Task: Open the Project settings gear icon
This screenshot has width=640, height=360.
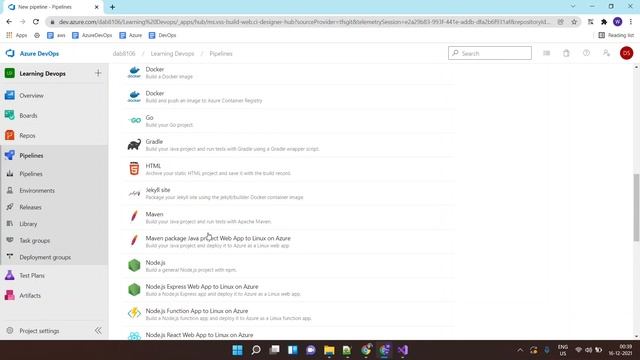Action: (10, 331)
